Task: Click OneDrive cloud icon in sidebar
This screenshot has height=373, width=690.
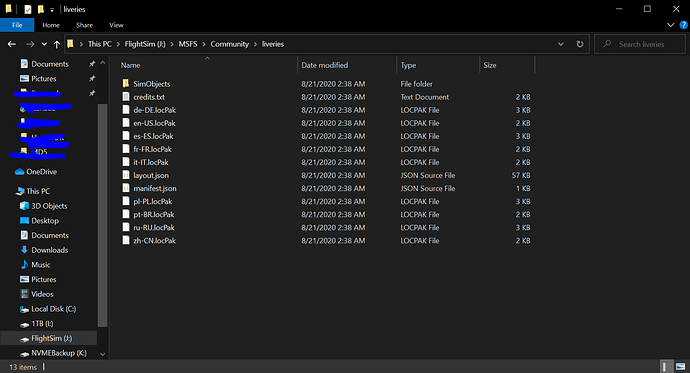Action: point(19,172)
